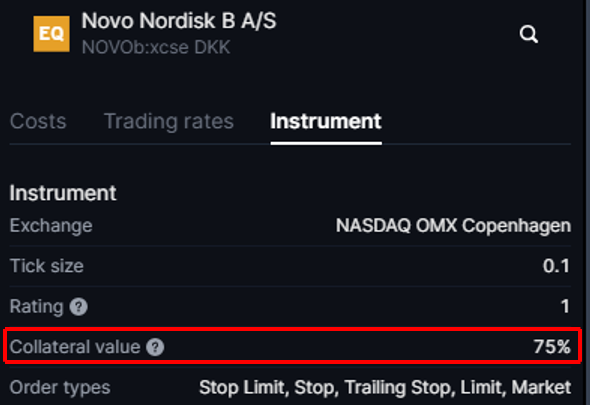Click the Tick size label
Viewport: 590px width, 405px height.
[x=47, y=266]
